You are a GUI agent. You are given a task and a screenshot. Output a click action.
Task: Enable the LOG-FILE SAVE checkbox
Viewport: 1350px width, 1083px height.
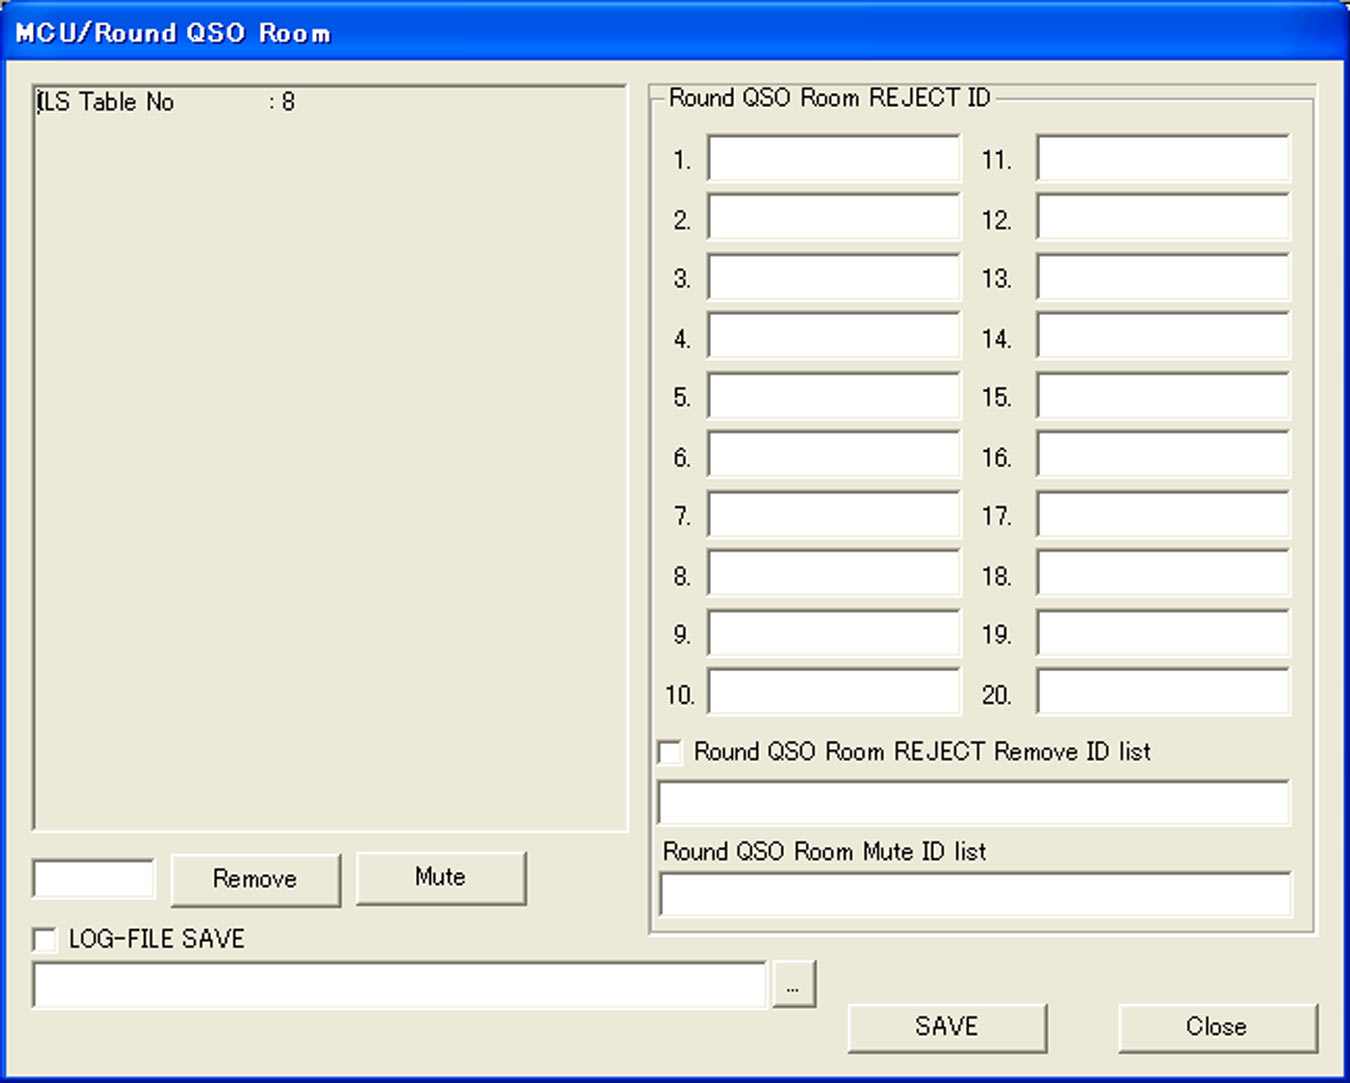(45, 939)
